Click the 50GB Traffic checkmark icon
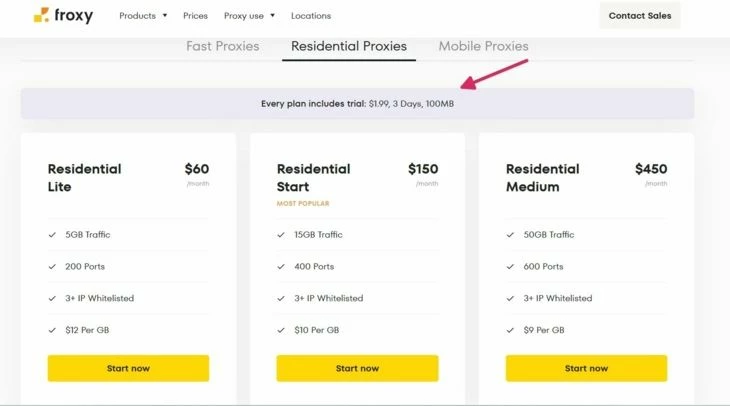 [510, 235]
